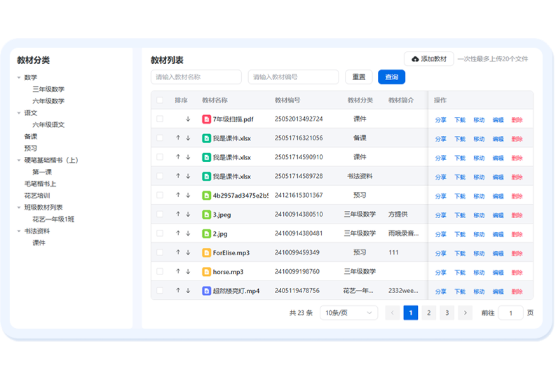
Task: Click 下载 for ForElise.mp3
Action: pyautogui.click(x=460, y=253)
